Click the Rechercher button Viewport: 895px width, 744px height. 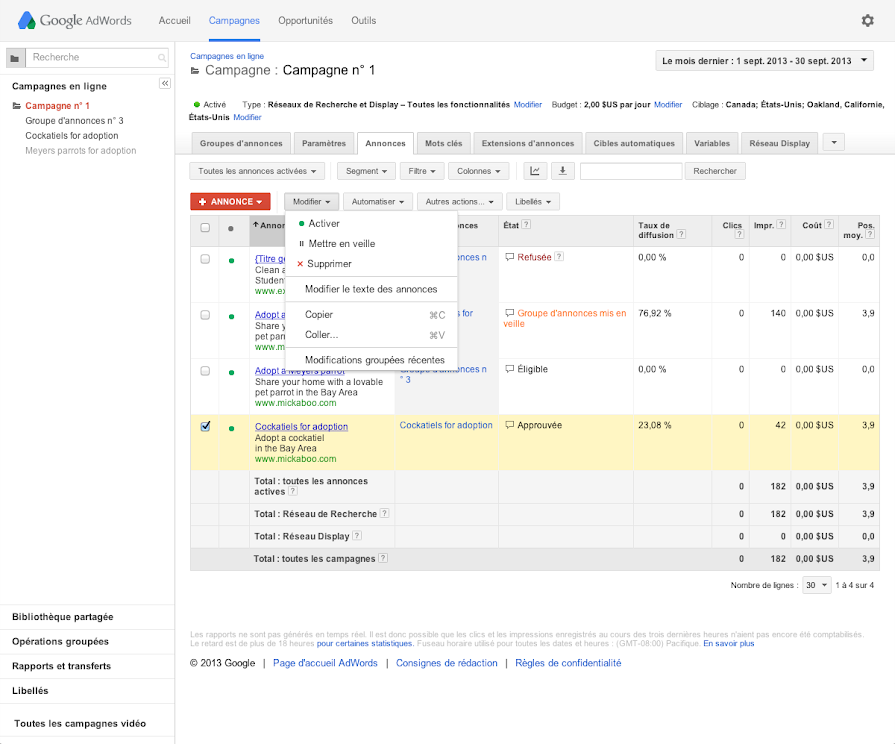coord(715,171)
